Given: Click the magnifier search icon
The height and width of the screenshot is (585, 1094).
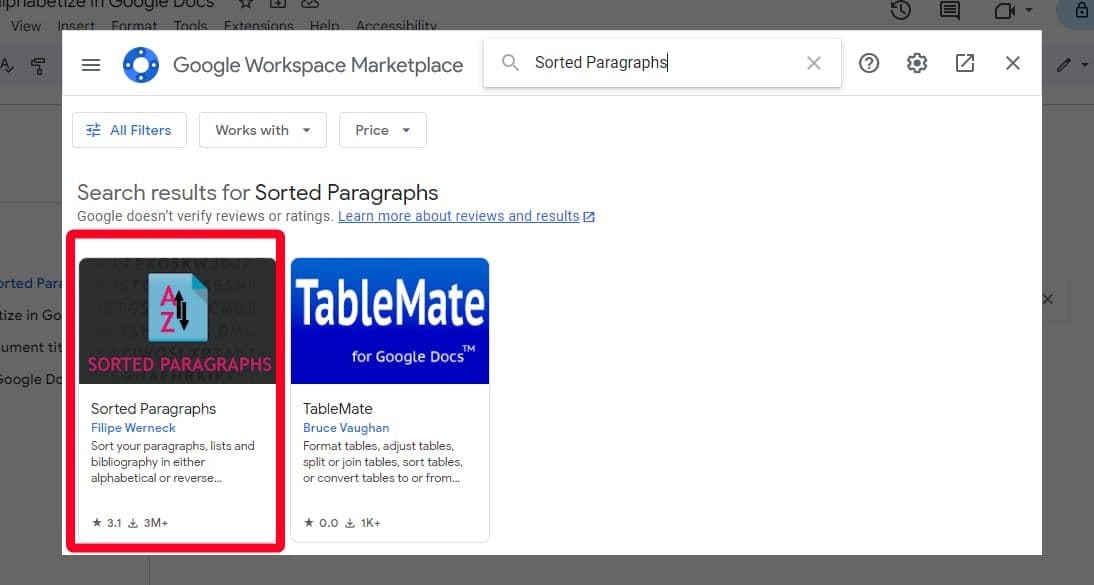Looking at the screenshot, I should coord(510,63).
